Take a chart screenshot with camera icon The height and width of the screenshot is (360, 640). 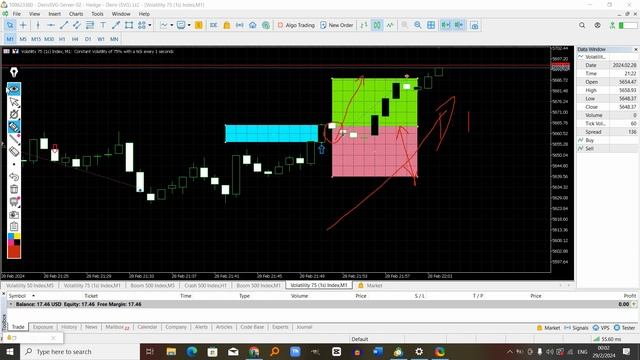click(474, 26)
